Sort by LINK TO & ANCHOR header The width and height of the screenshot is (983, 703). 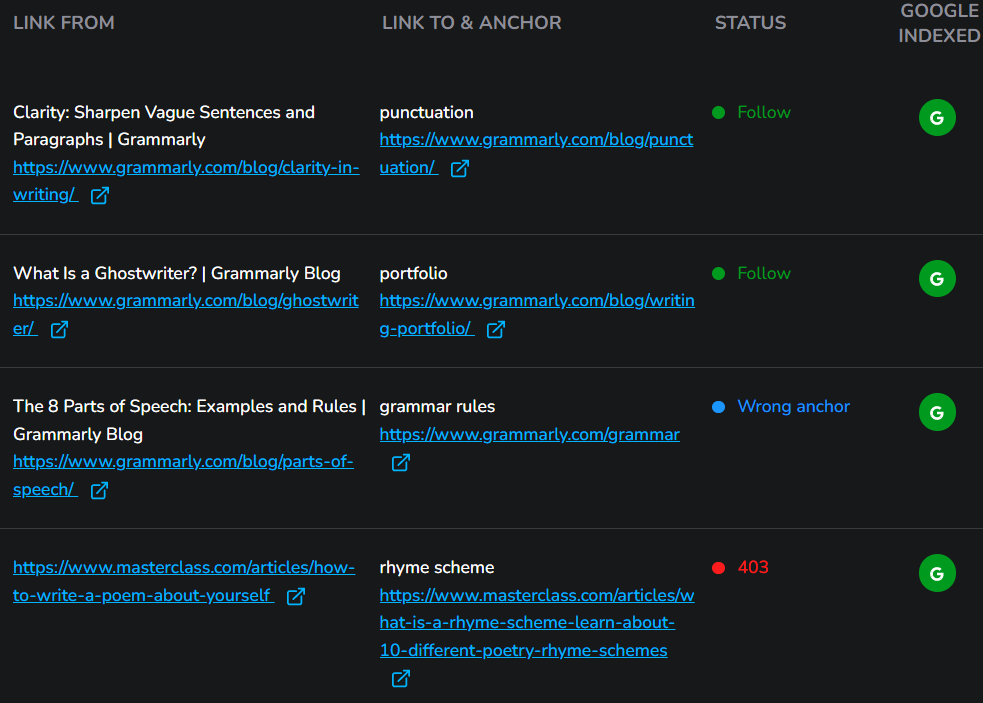pyautogui.click(x=472, y=23)
